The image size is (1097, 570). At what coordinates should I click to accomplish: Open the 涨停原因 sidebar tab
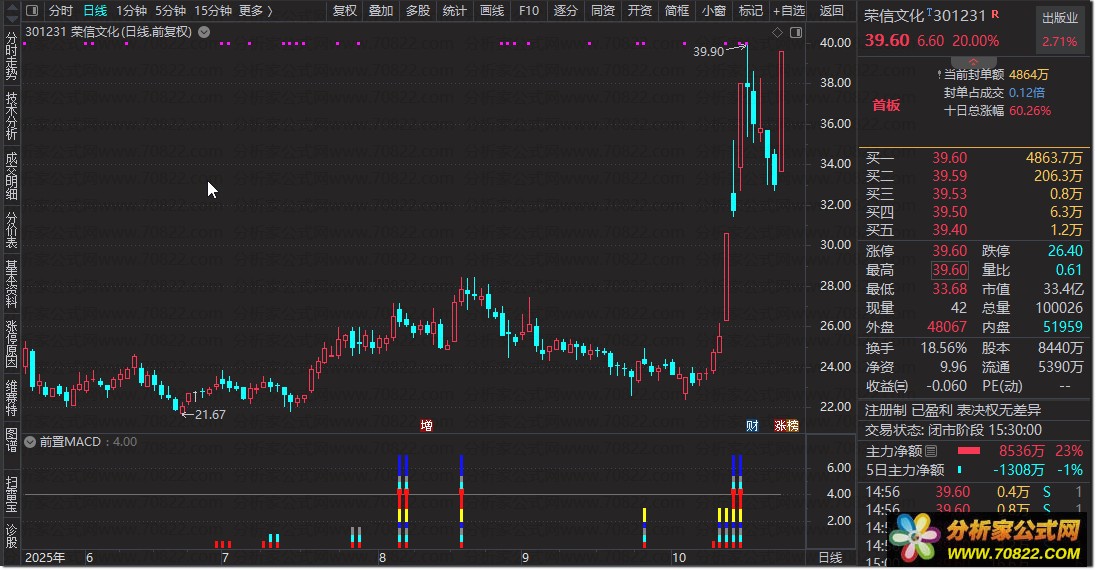point(11,343)
